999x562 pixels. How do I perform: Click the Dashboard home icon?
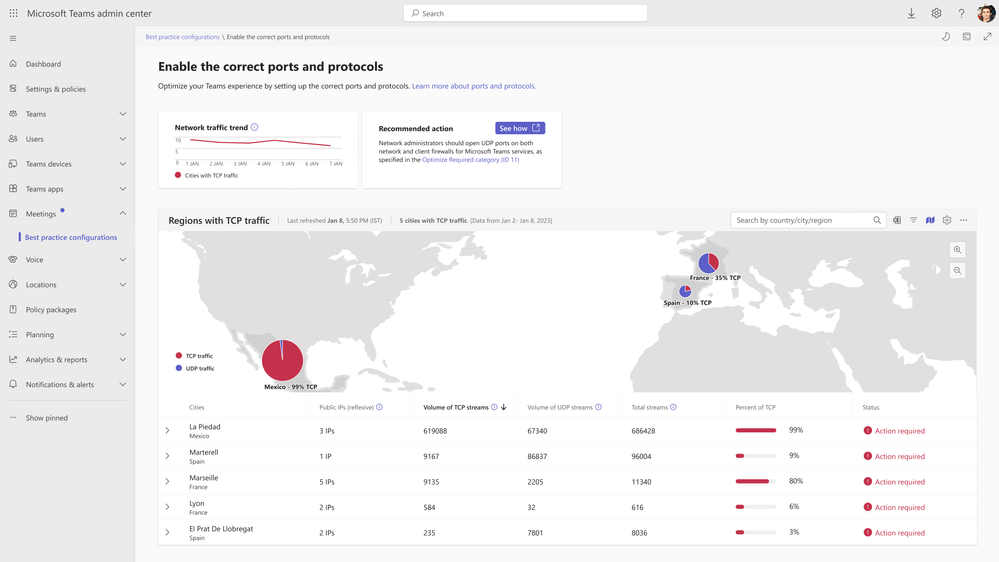(x=13, y=64)
